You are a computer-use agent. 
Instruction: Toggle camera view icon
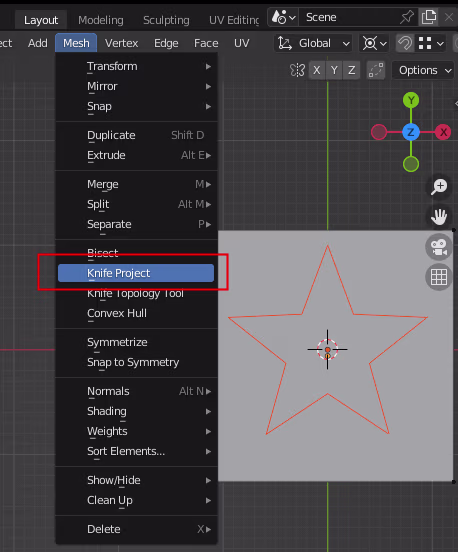[439, 247]
